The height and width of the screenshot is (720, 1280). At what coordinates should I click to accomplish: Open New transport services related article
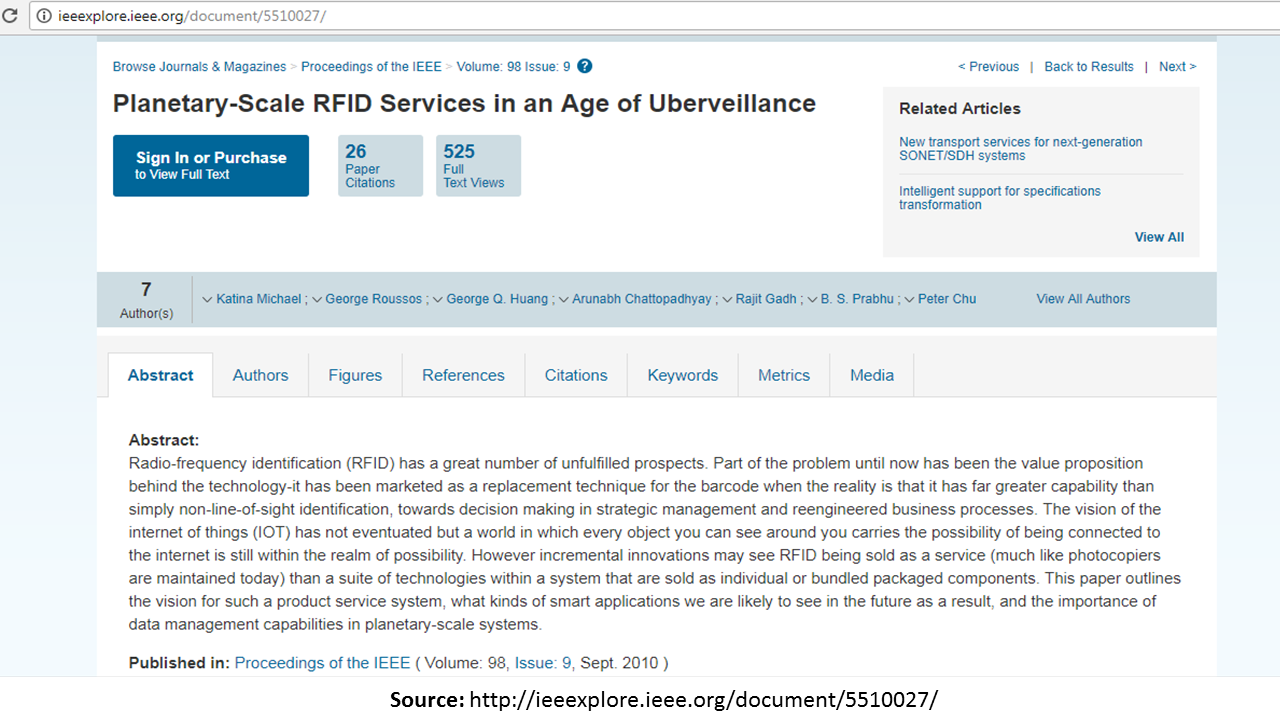pyautogui.click(x=1020, y=149)
